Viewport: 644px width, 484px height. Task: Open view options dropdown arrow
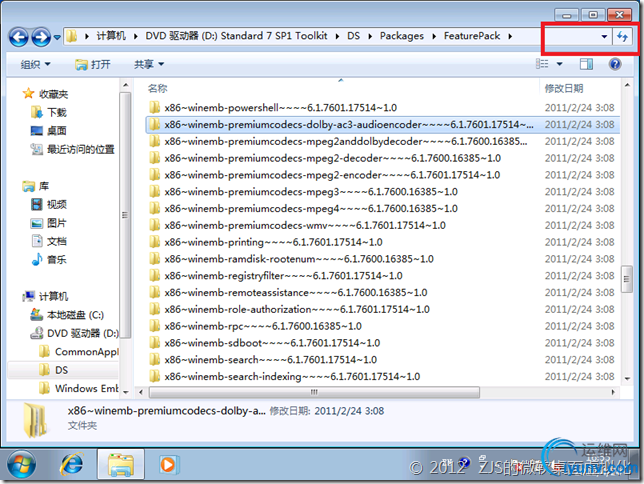[x=559, y=64]
